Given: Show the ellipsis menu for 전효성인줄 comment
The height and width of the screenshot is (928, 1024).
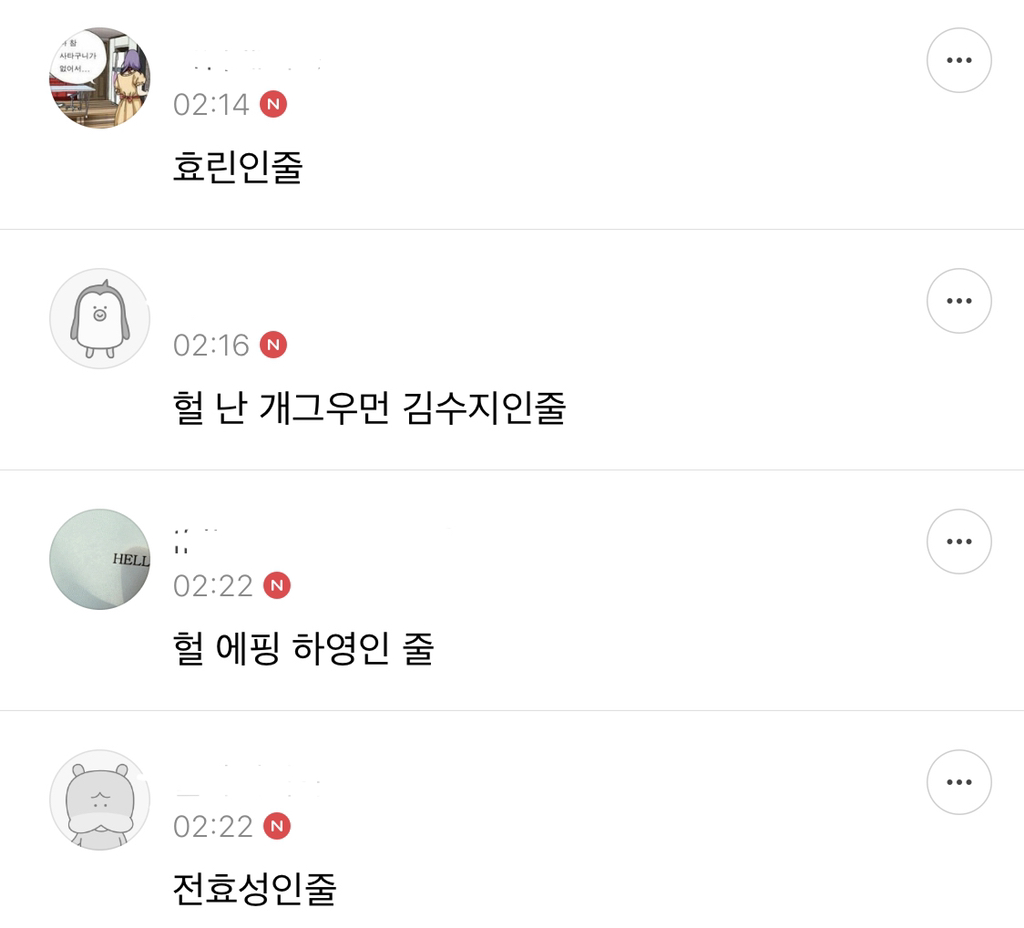Looking at the screenshot, I should (x=958, y=782).
